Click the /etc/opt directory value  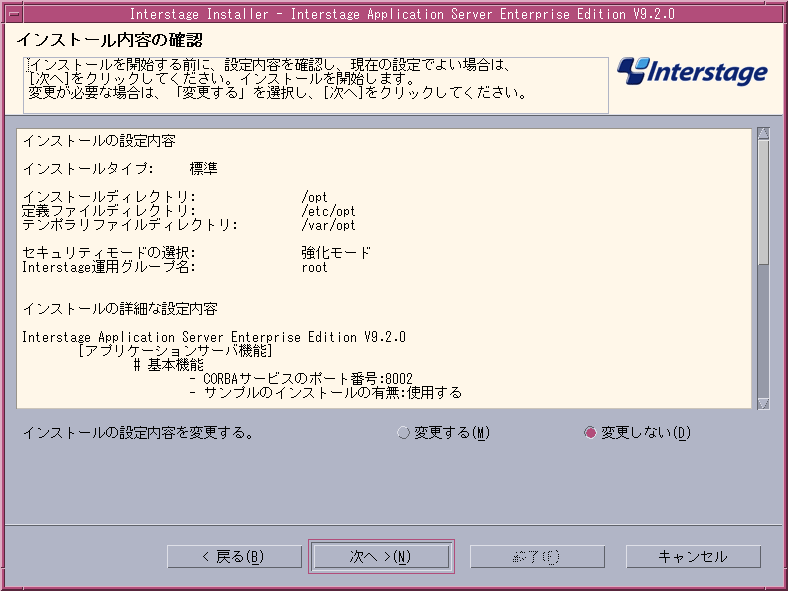point(328,211)
